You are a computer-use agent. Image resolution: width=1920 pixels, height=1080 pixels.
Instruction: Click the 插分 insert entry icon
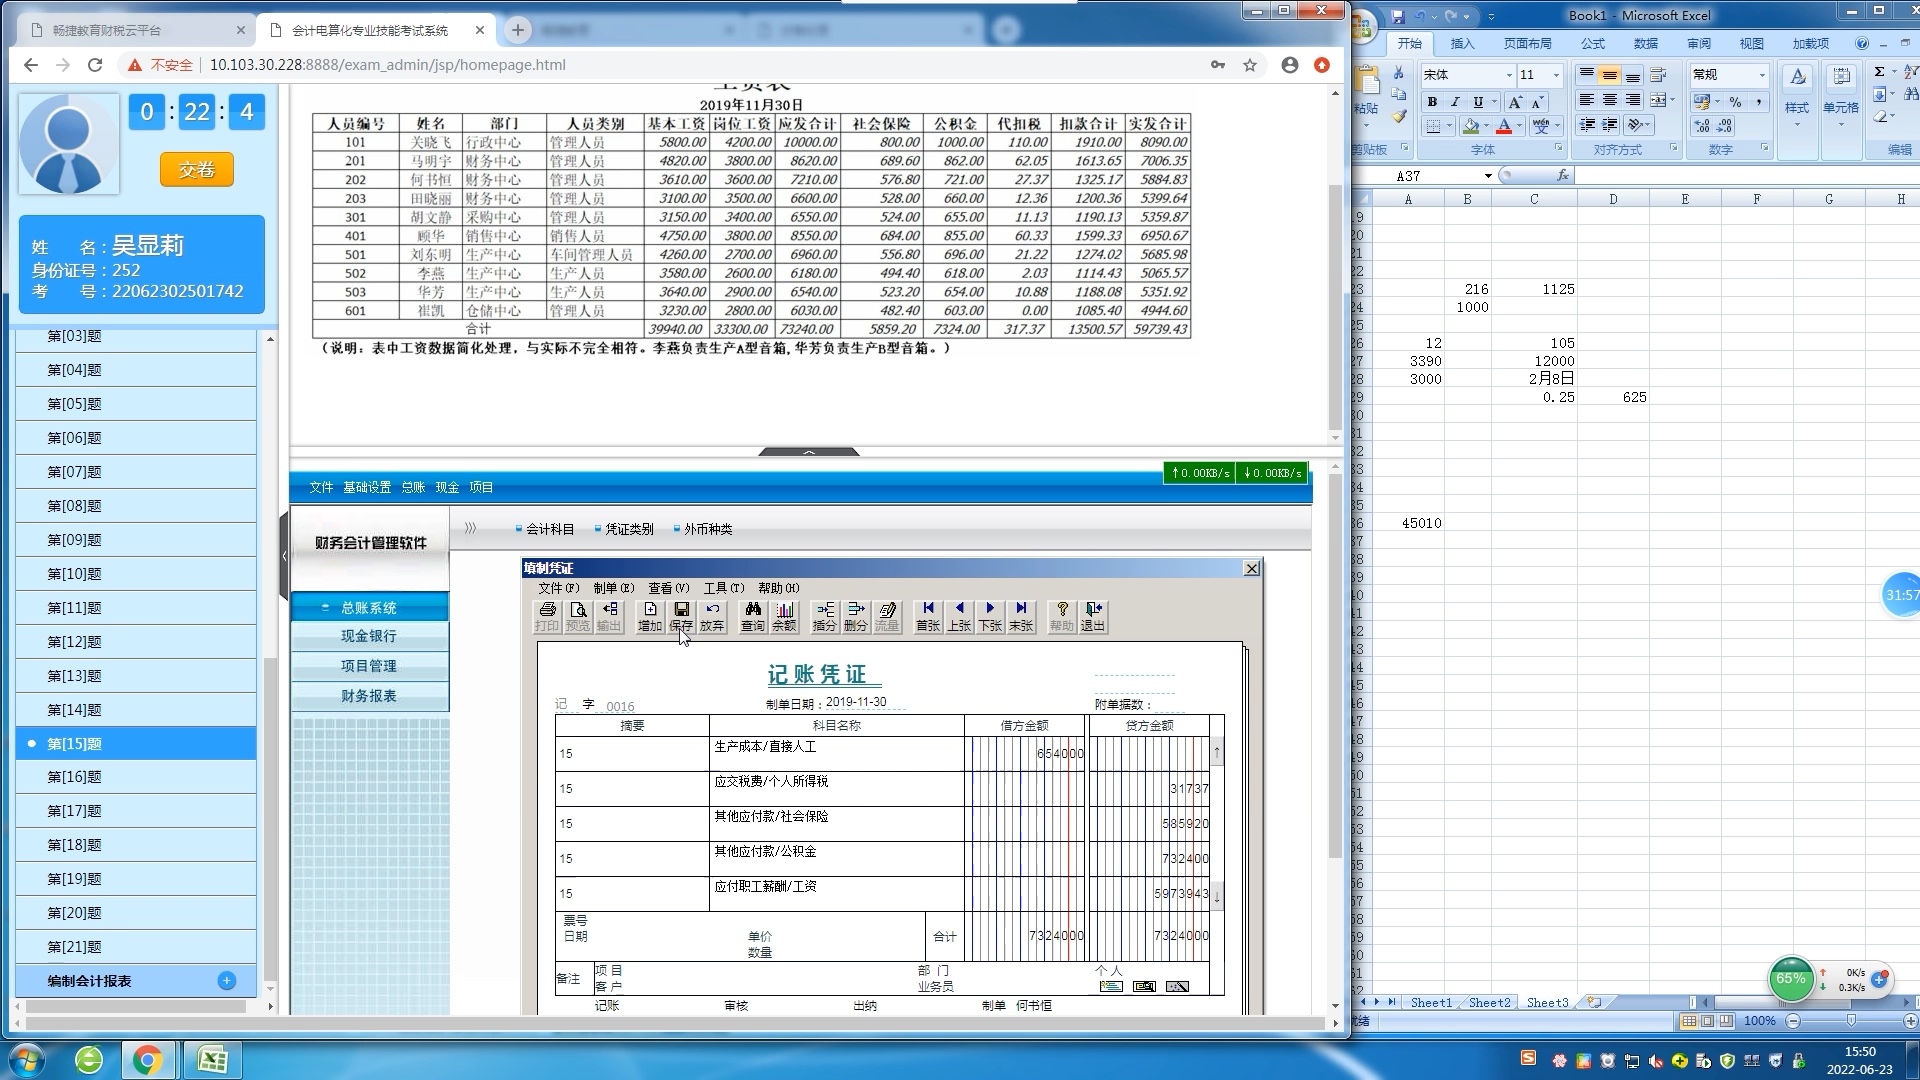click(x=825, y=616)
